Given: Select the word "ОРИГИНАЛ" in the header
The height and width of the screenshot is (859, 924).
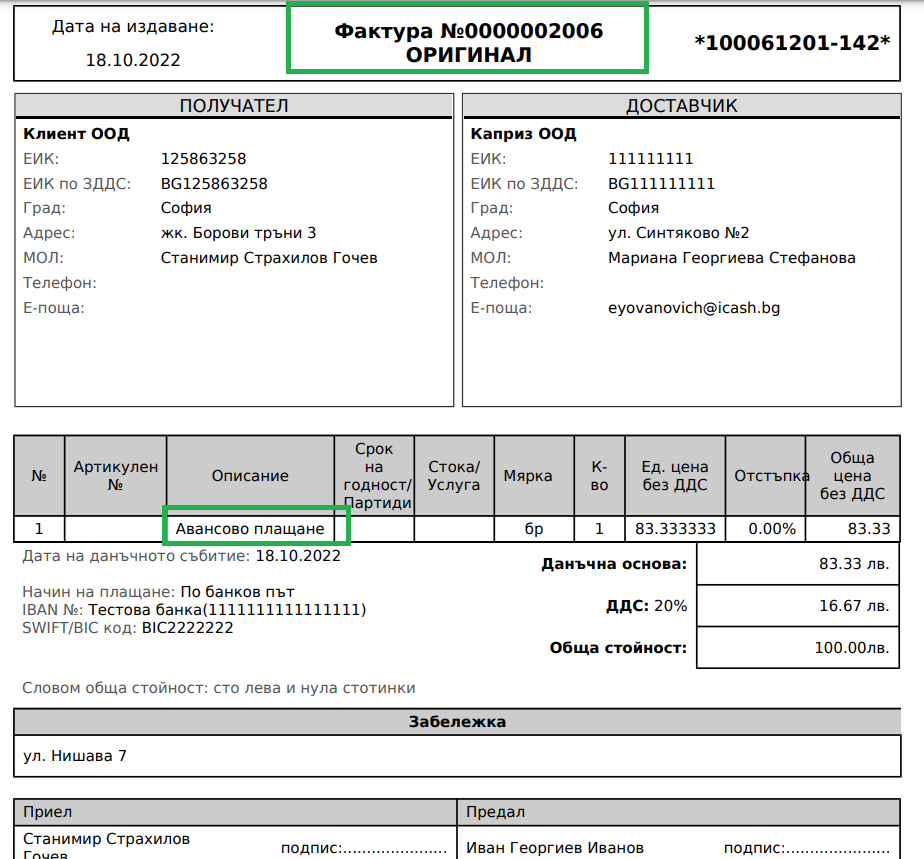Looking at the screenshot, I should pos(468,55).
